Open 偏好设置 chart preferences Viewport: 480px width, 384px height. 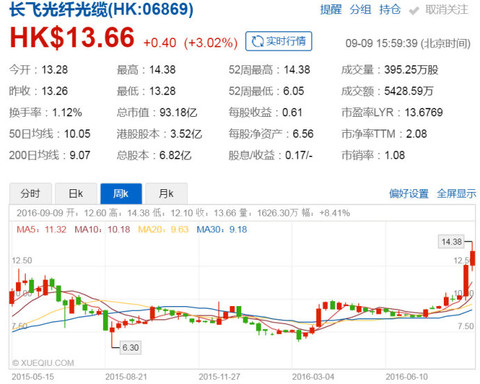click(409, 194)
